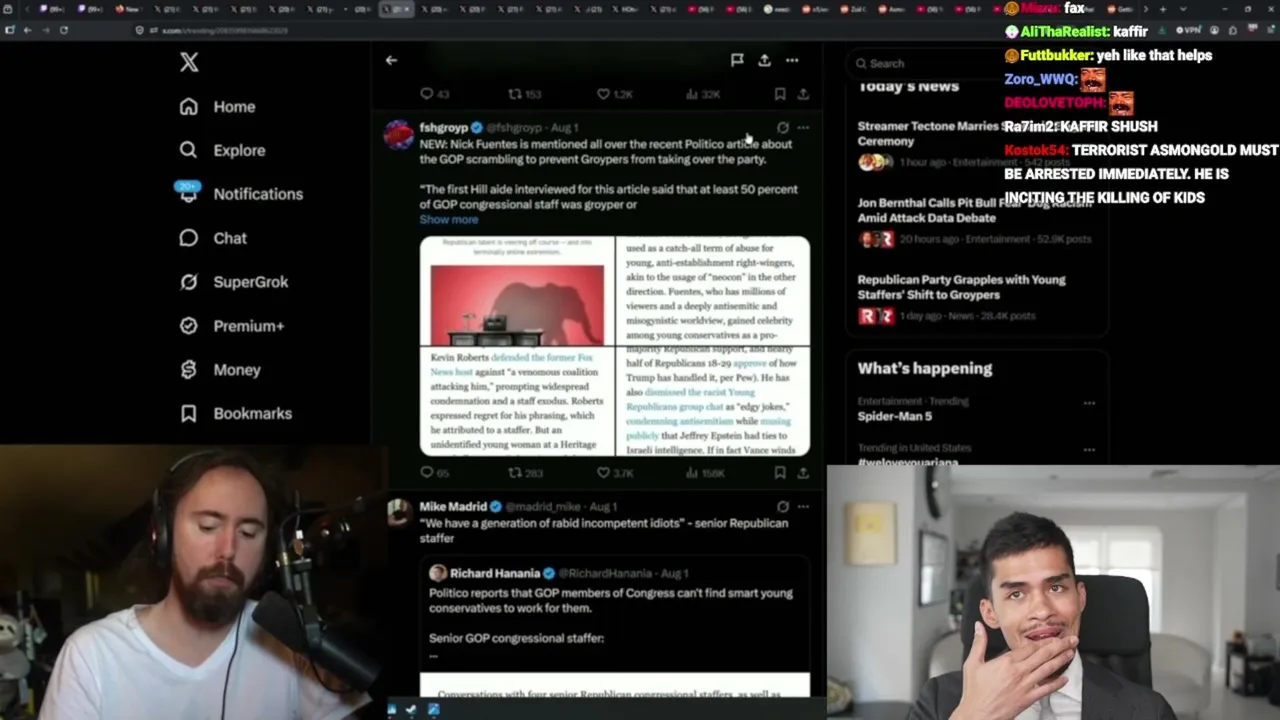The width and height of the screenshot is (1280, 720).
Task: Bookmark fshgroyp's post
Action: (x=780, y=473)
